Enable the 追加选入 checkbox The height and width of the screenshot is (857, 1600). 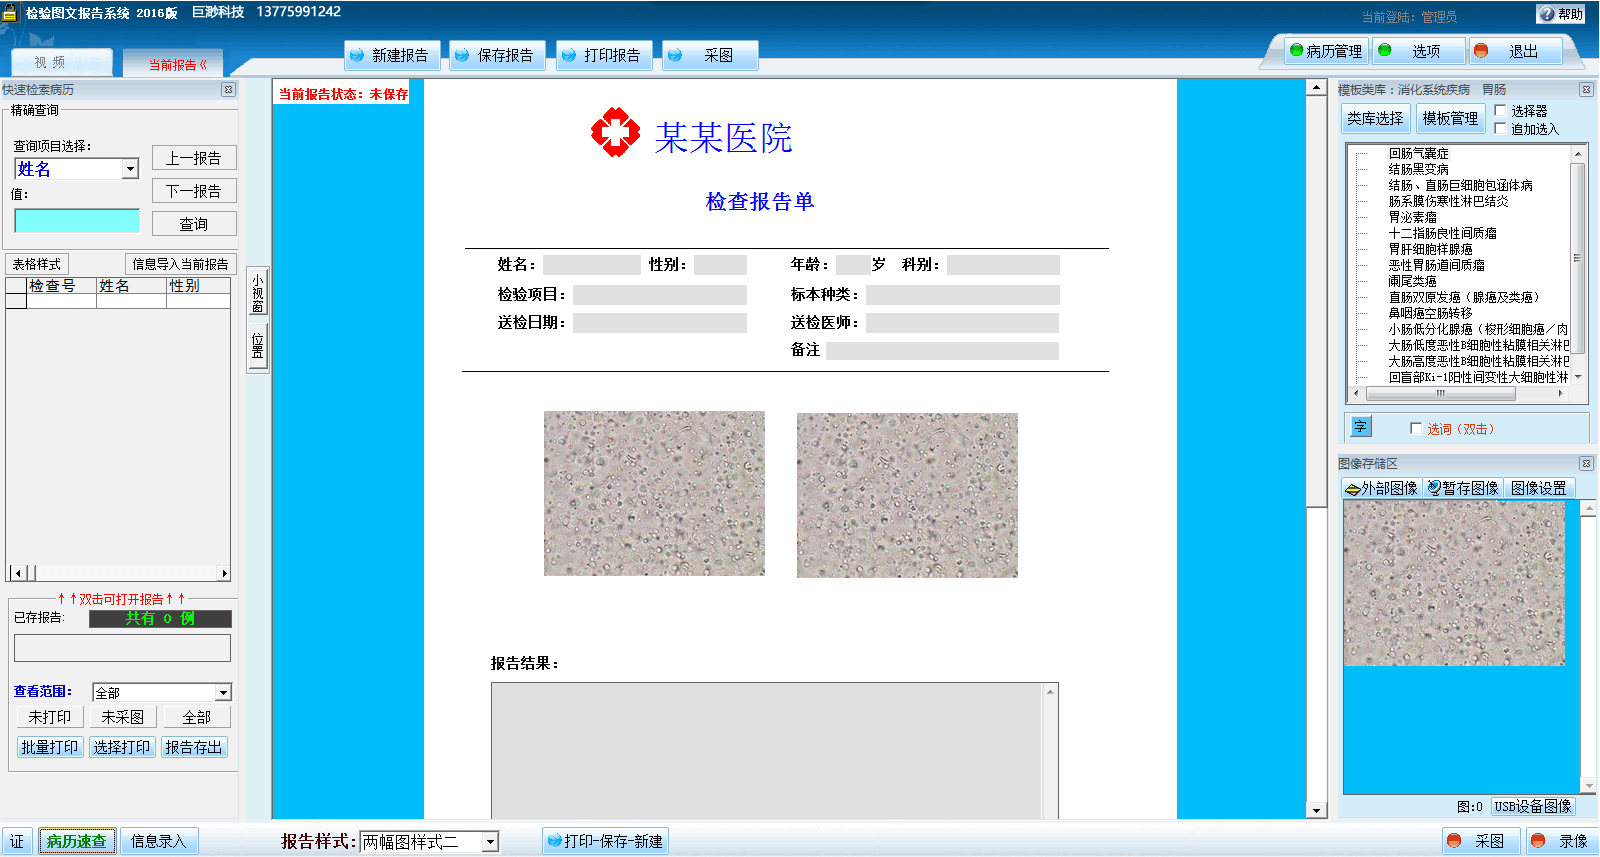(x=1500, y=128)
